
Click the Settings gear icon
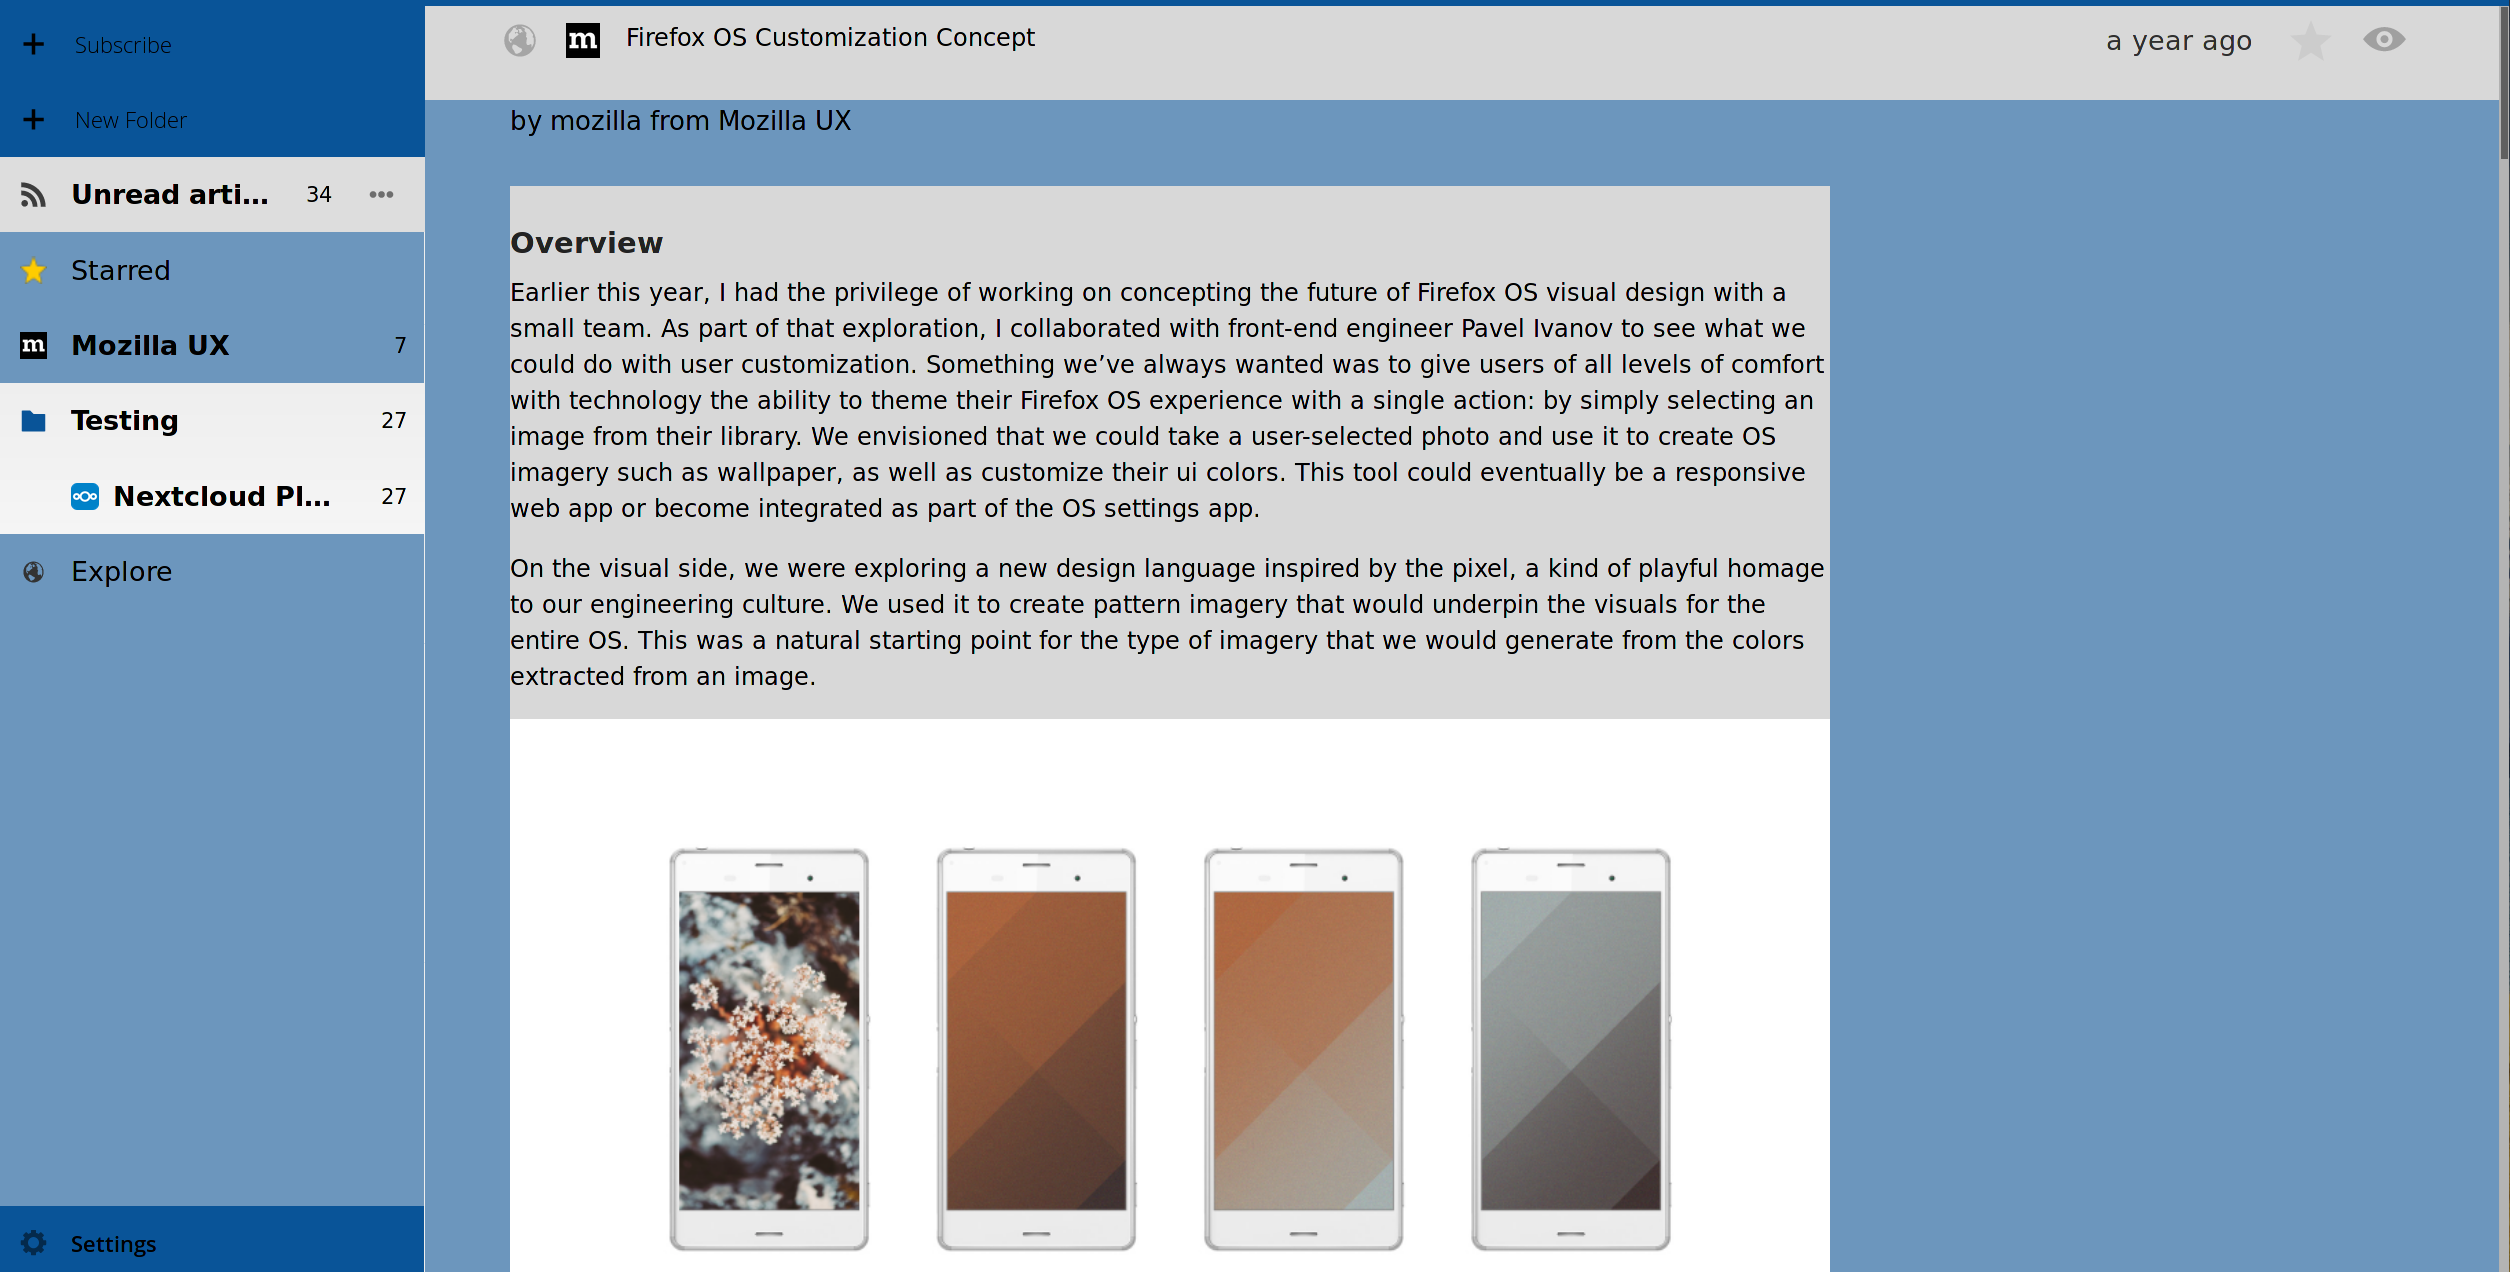(34, 1243)
